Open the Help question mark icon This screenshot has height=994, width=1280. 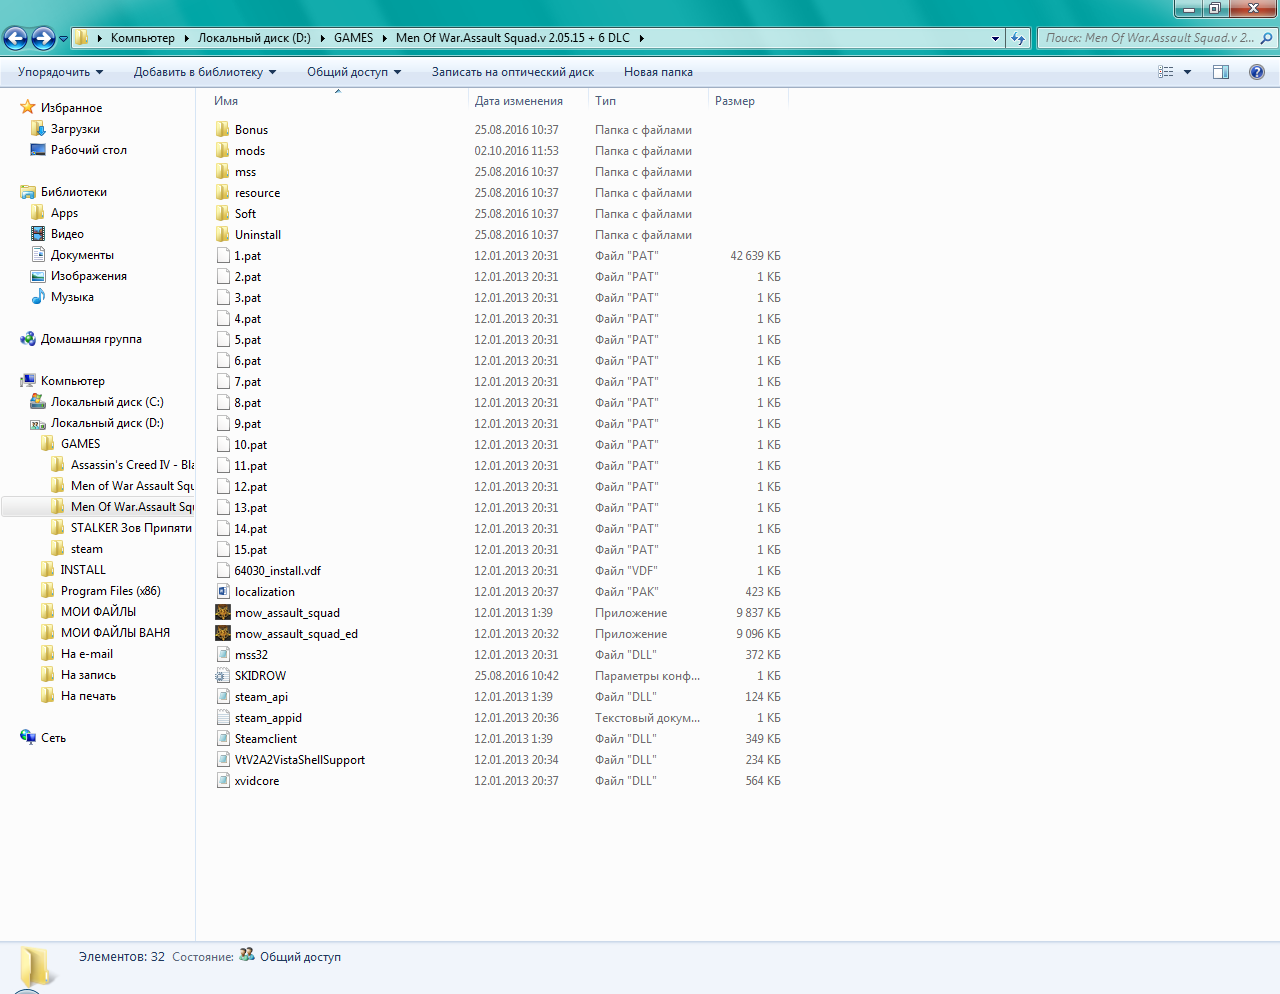point(1257,72)
